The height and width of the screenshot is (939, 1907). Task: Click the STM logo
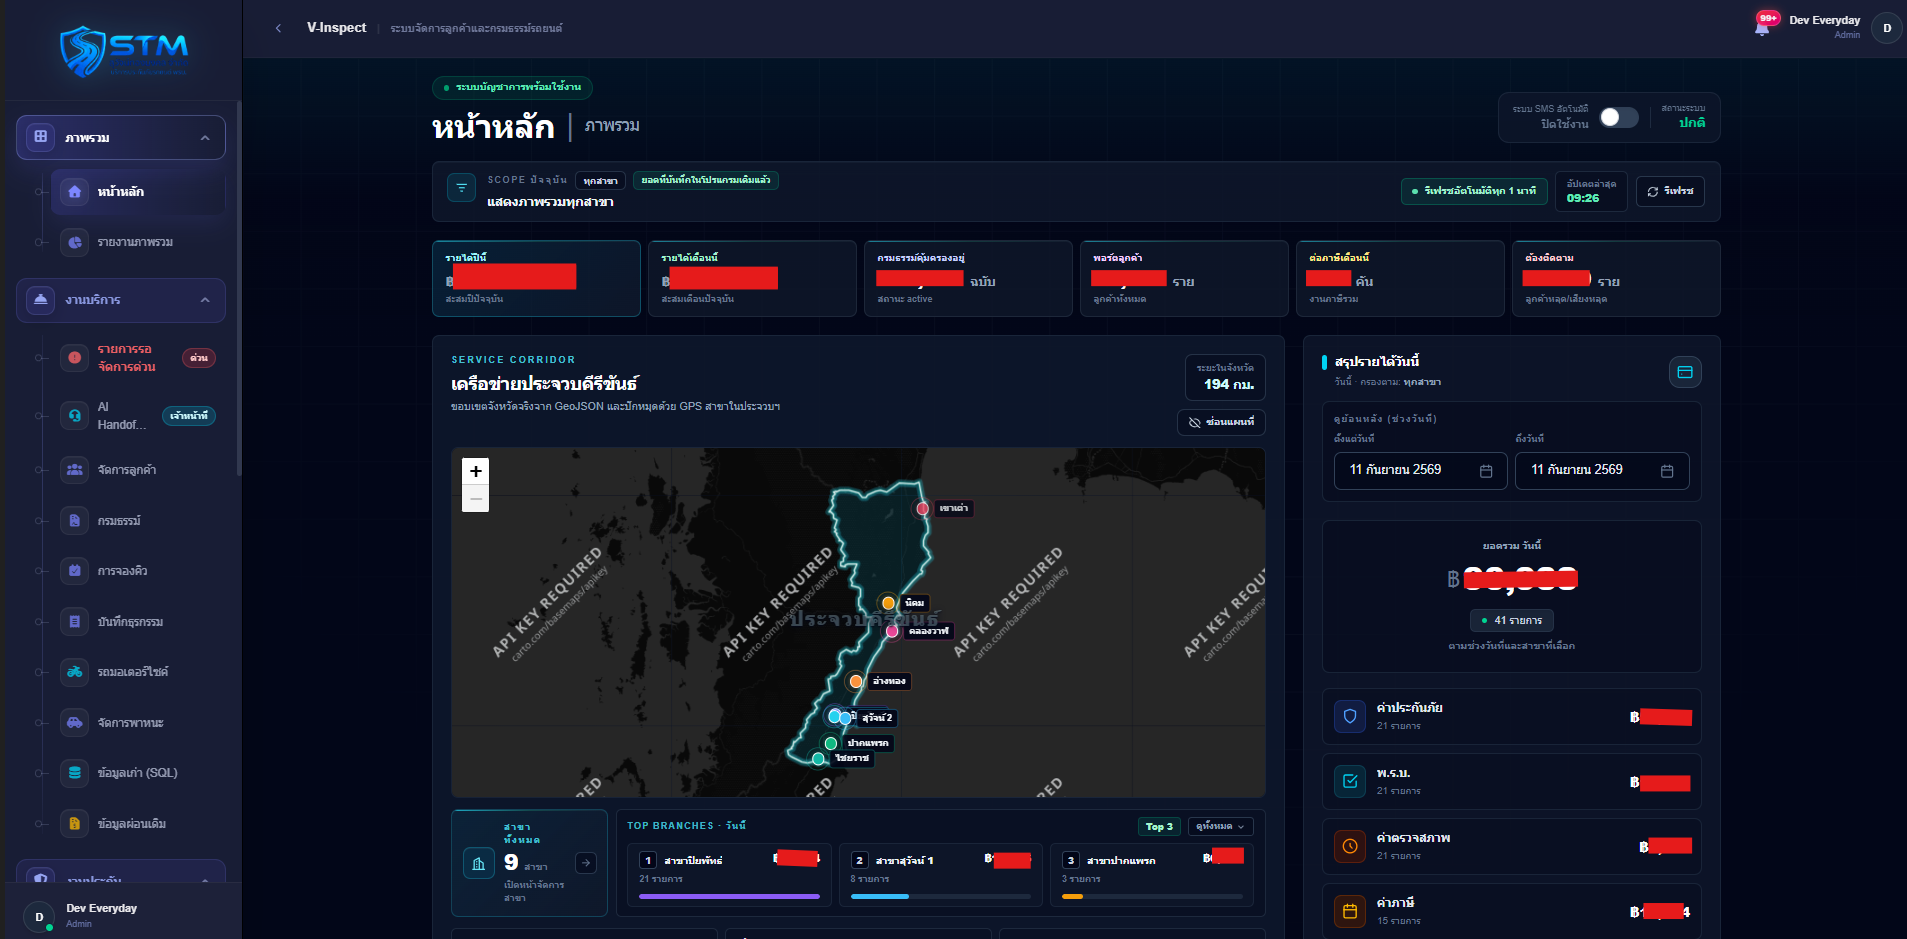(x=124, y=52)
